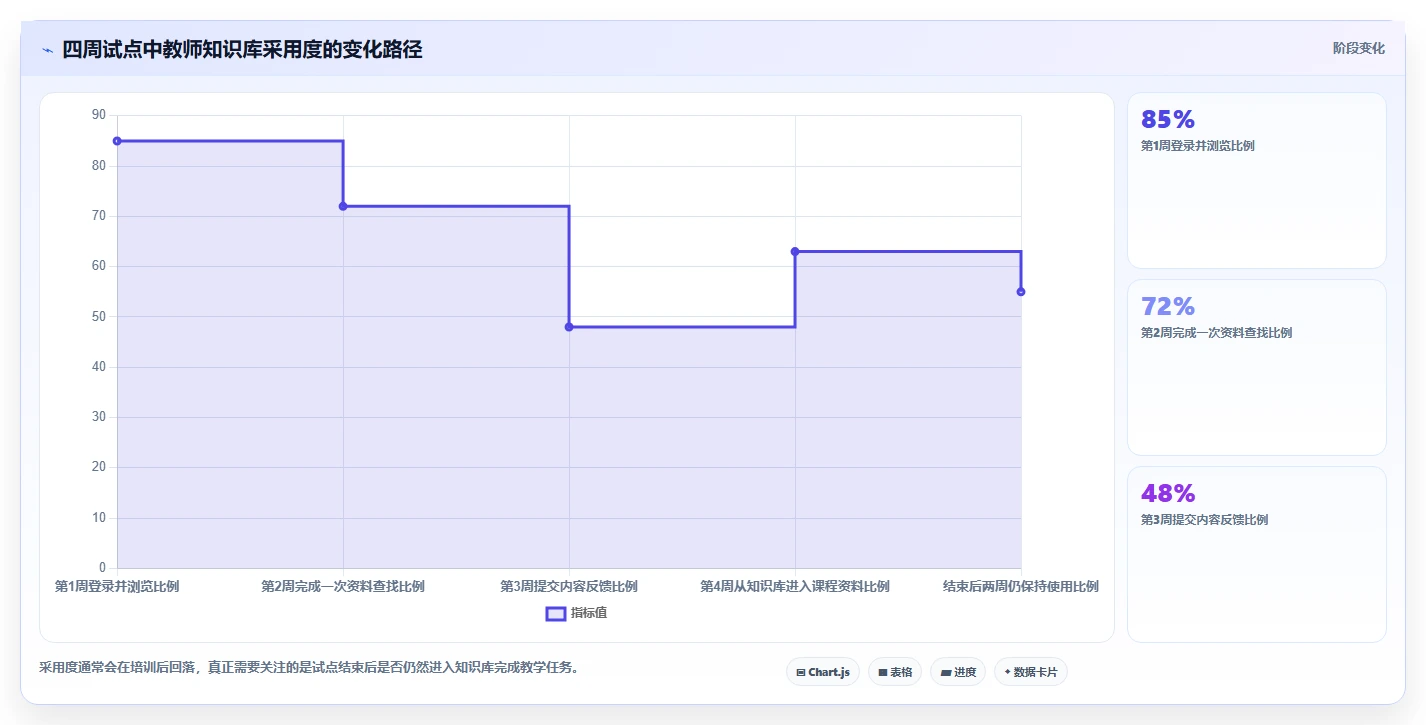Click the title 四周试点中教师知识库采用度的变化路径
The image size is (1426, 725).
coord(242,50)
